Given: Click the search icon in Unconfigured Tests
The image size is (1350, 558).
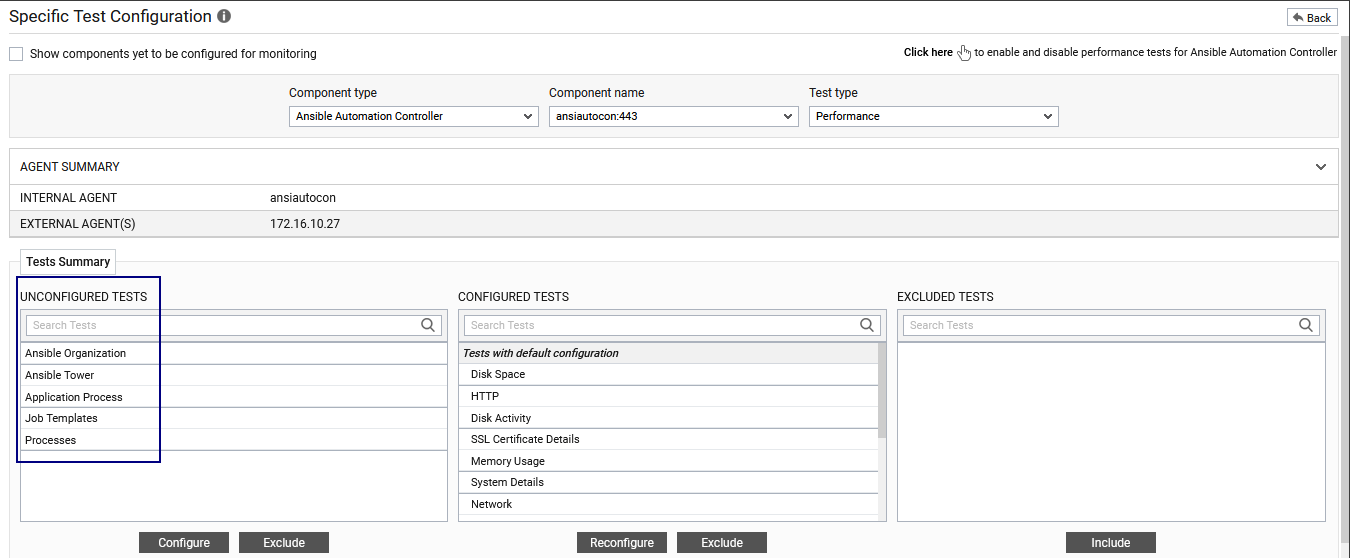Looking at the screenshot, I should point(428,325).
